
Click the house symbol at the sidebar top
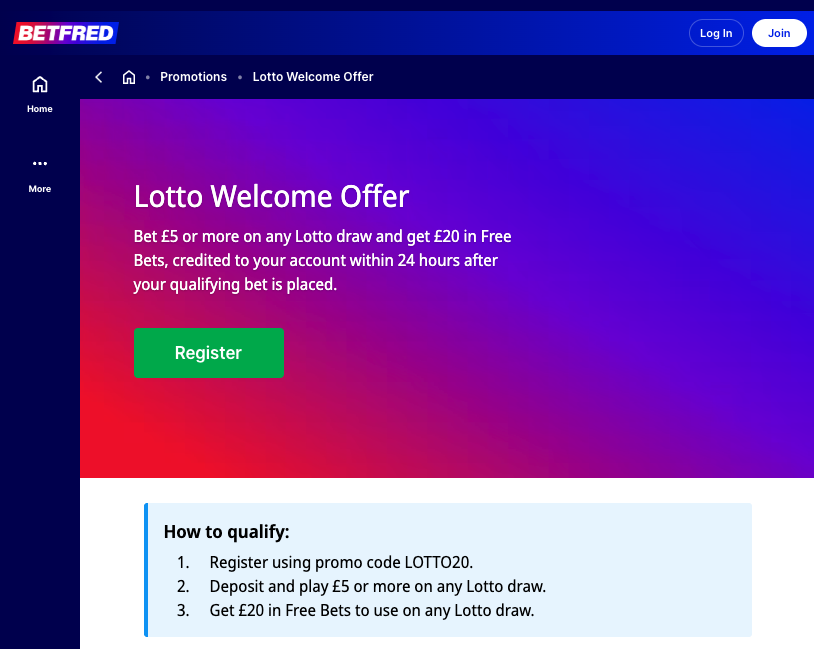tap(39, 84)
